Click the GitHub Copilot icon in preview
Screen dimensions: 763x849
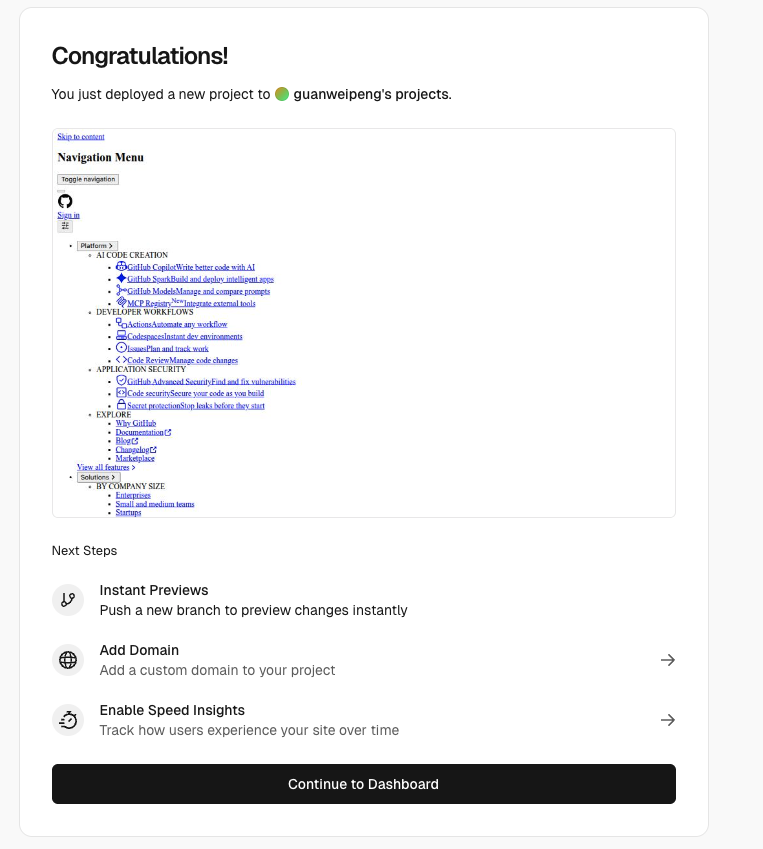[121, 267]
